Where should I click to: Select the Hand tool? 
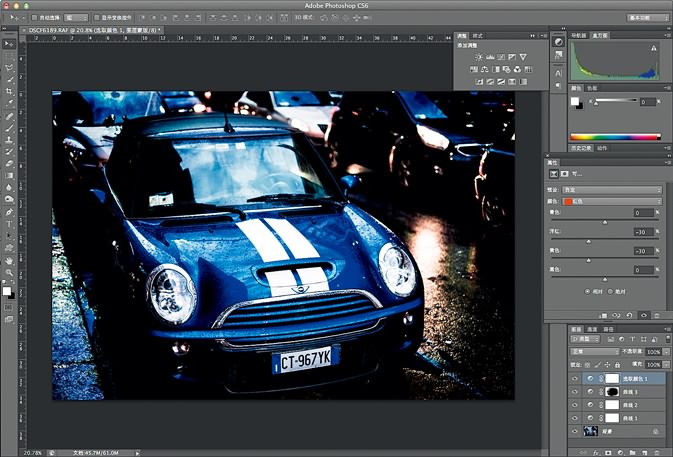coord(9,260)
